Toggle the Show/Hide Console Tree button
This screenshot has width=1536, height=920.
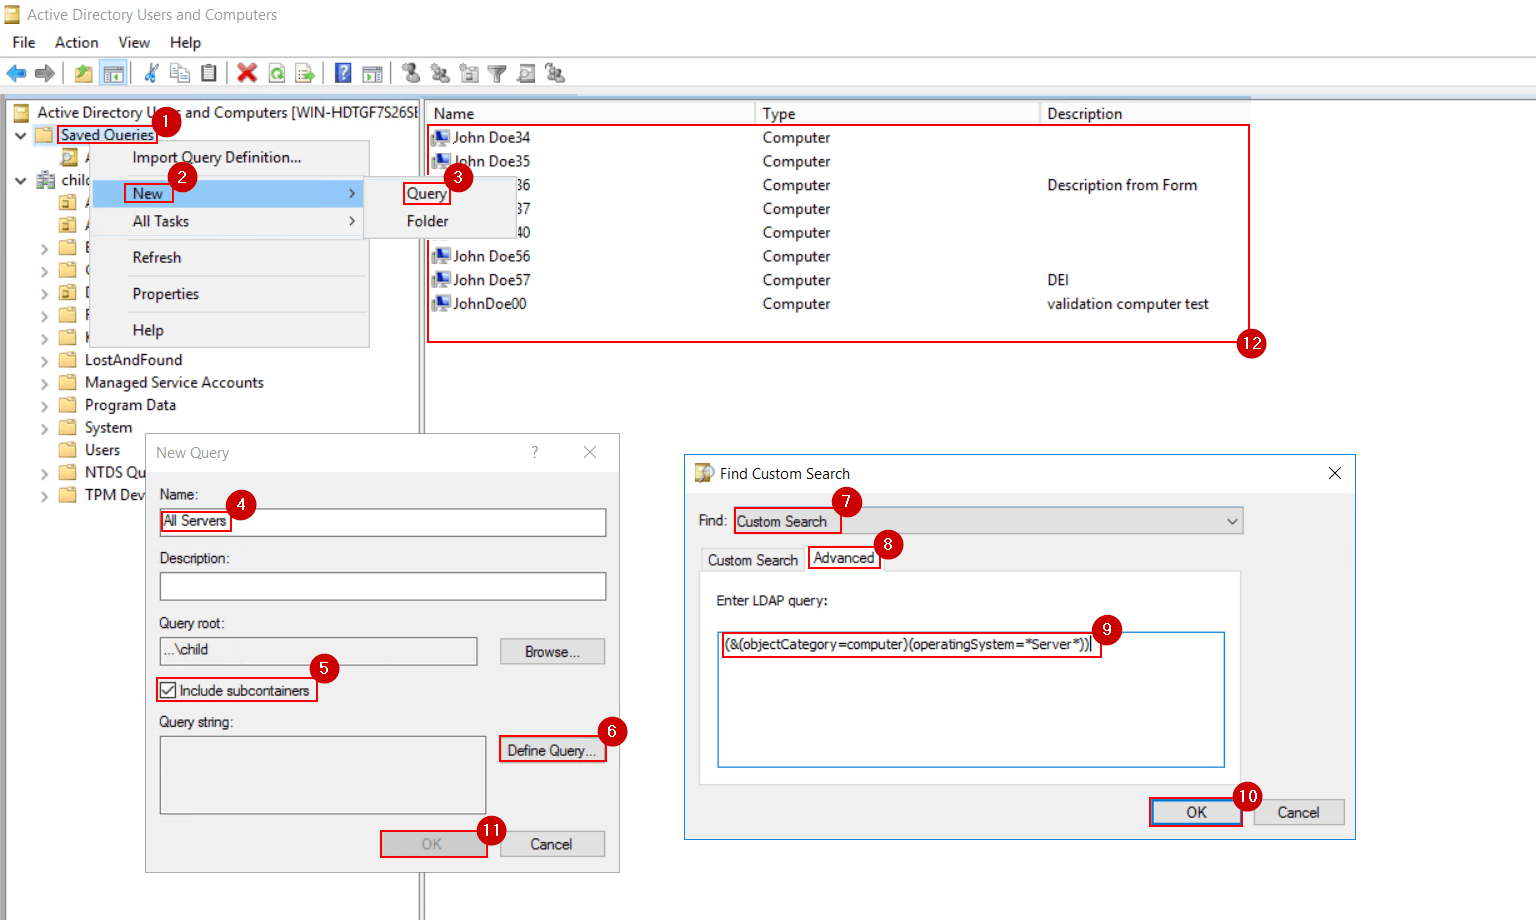click(x=114, y=72)
